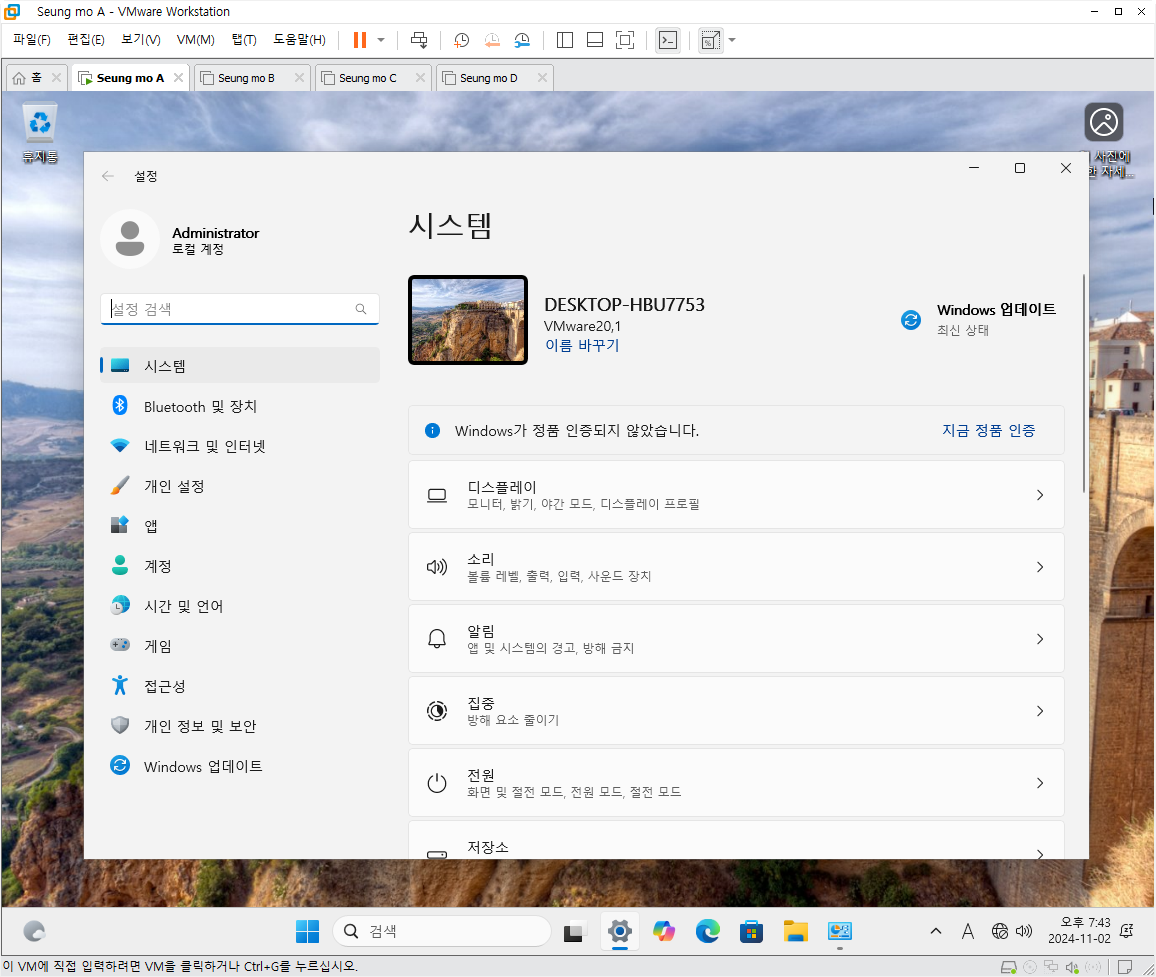This screenshot has width=1156, height=977.
Task: Click the 지금 정품 인증 link
Action: 989,431
